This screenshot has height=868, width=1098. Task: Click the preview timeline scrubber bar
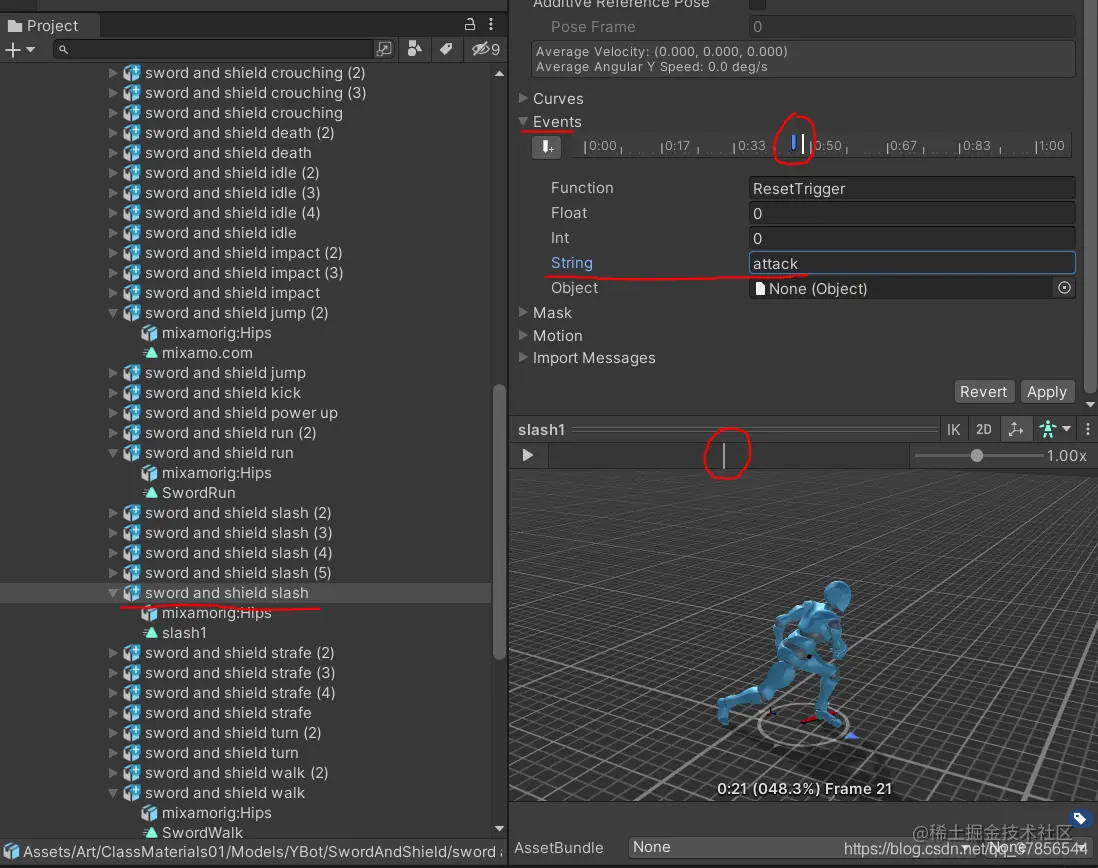click(x=728, y=456)
